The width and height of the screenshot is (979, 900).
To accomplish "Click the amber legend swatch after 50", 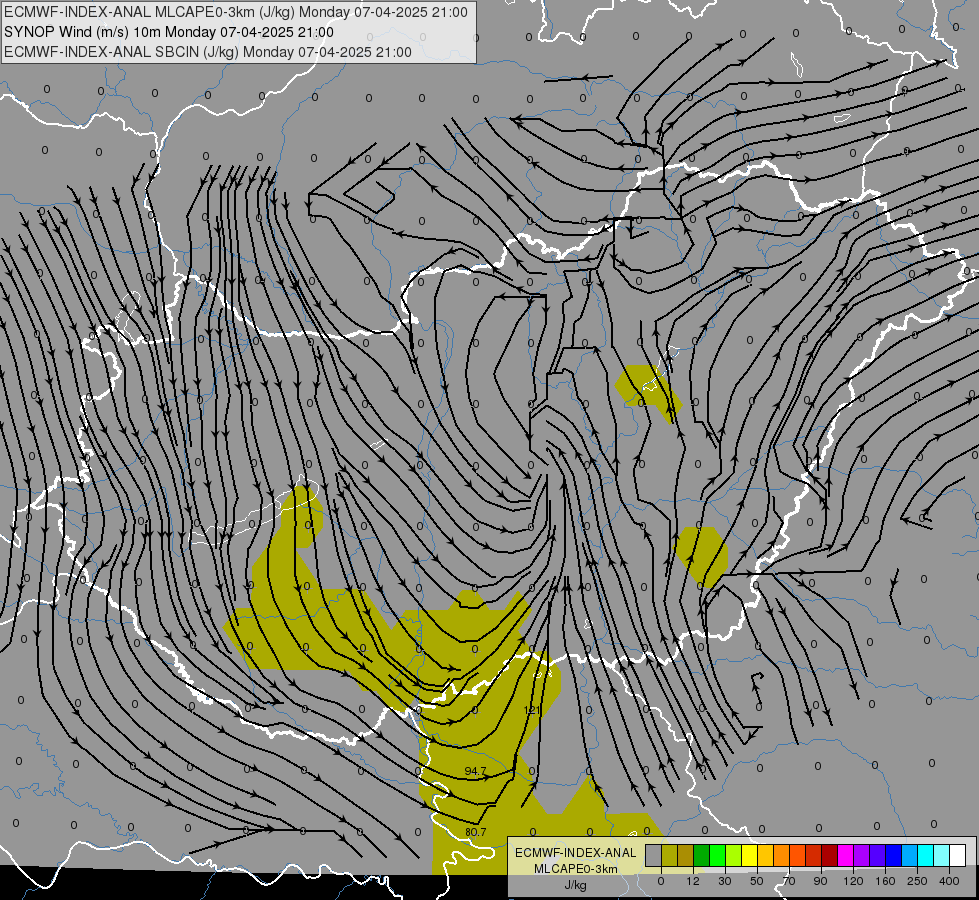I will coord(765,855).
